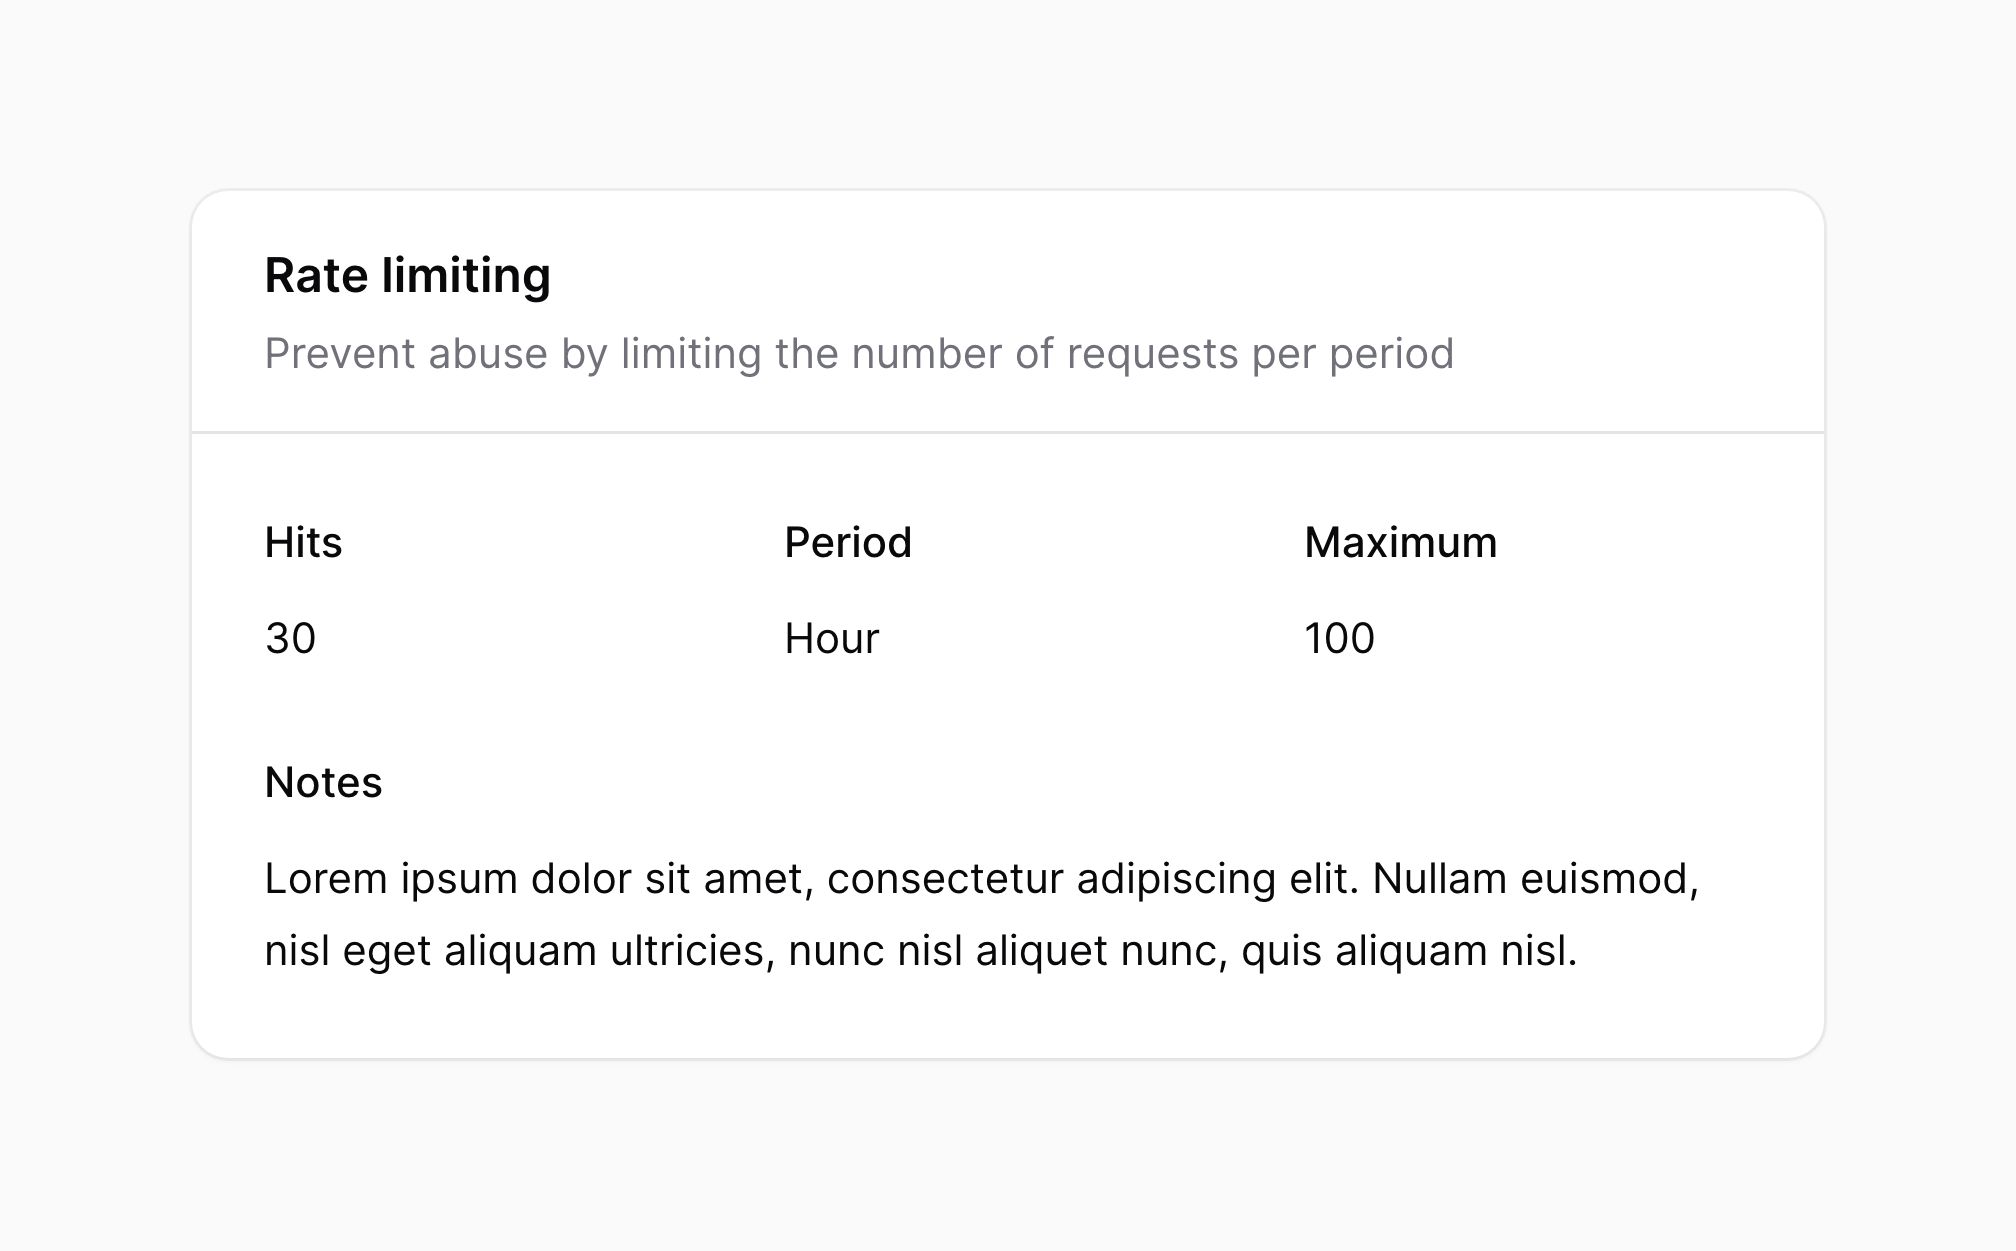
Task: Click the Notes label
Action: (x=323, y=783)
